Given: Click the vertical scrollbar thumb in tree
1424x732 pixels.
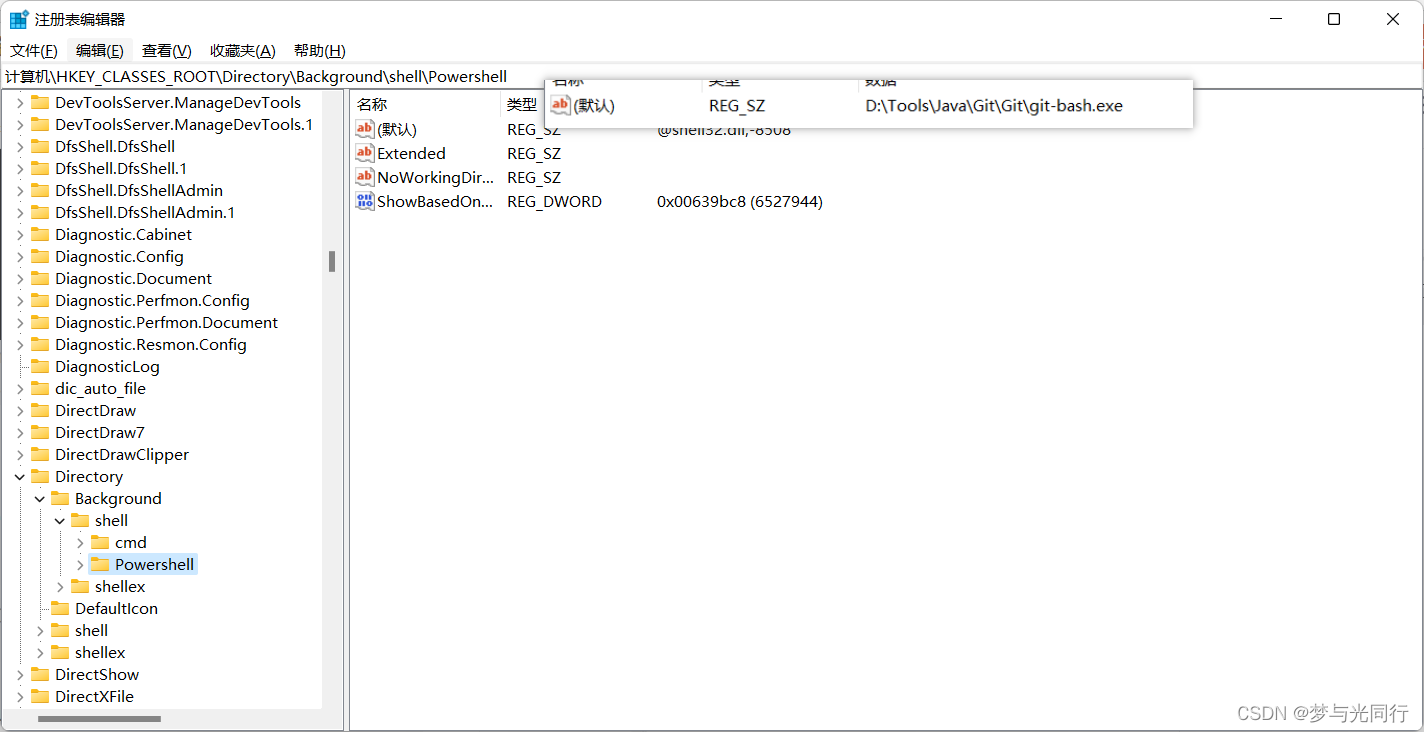Looking at the screenshot, I should pyautogui.click(x=332, y=261).
